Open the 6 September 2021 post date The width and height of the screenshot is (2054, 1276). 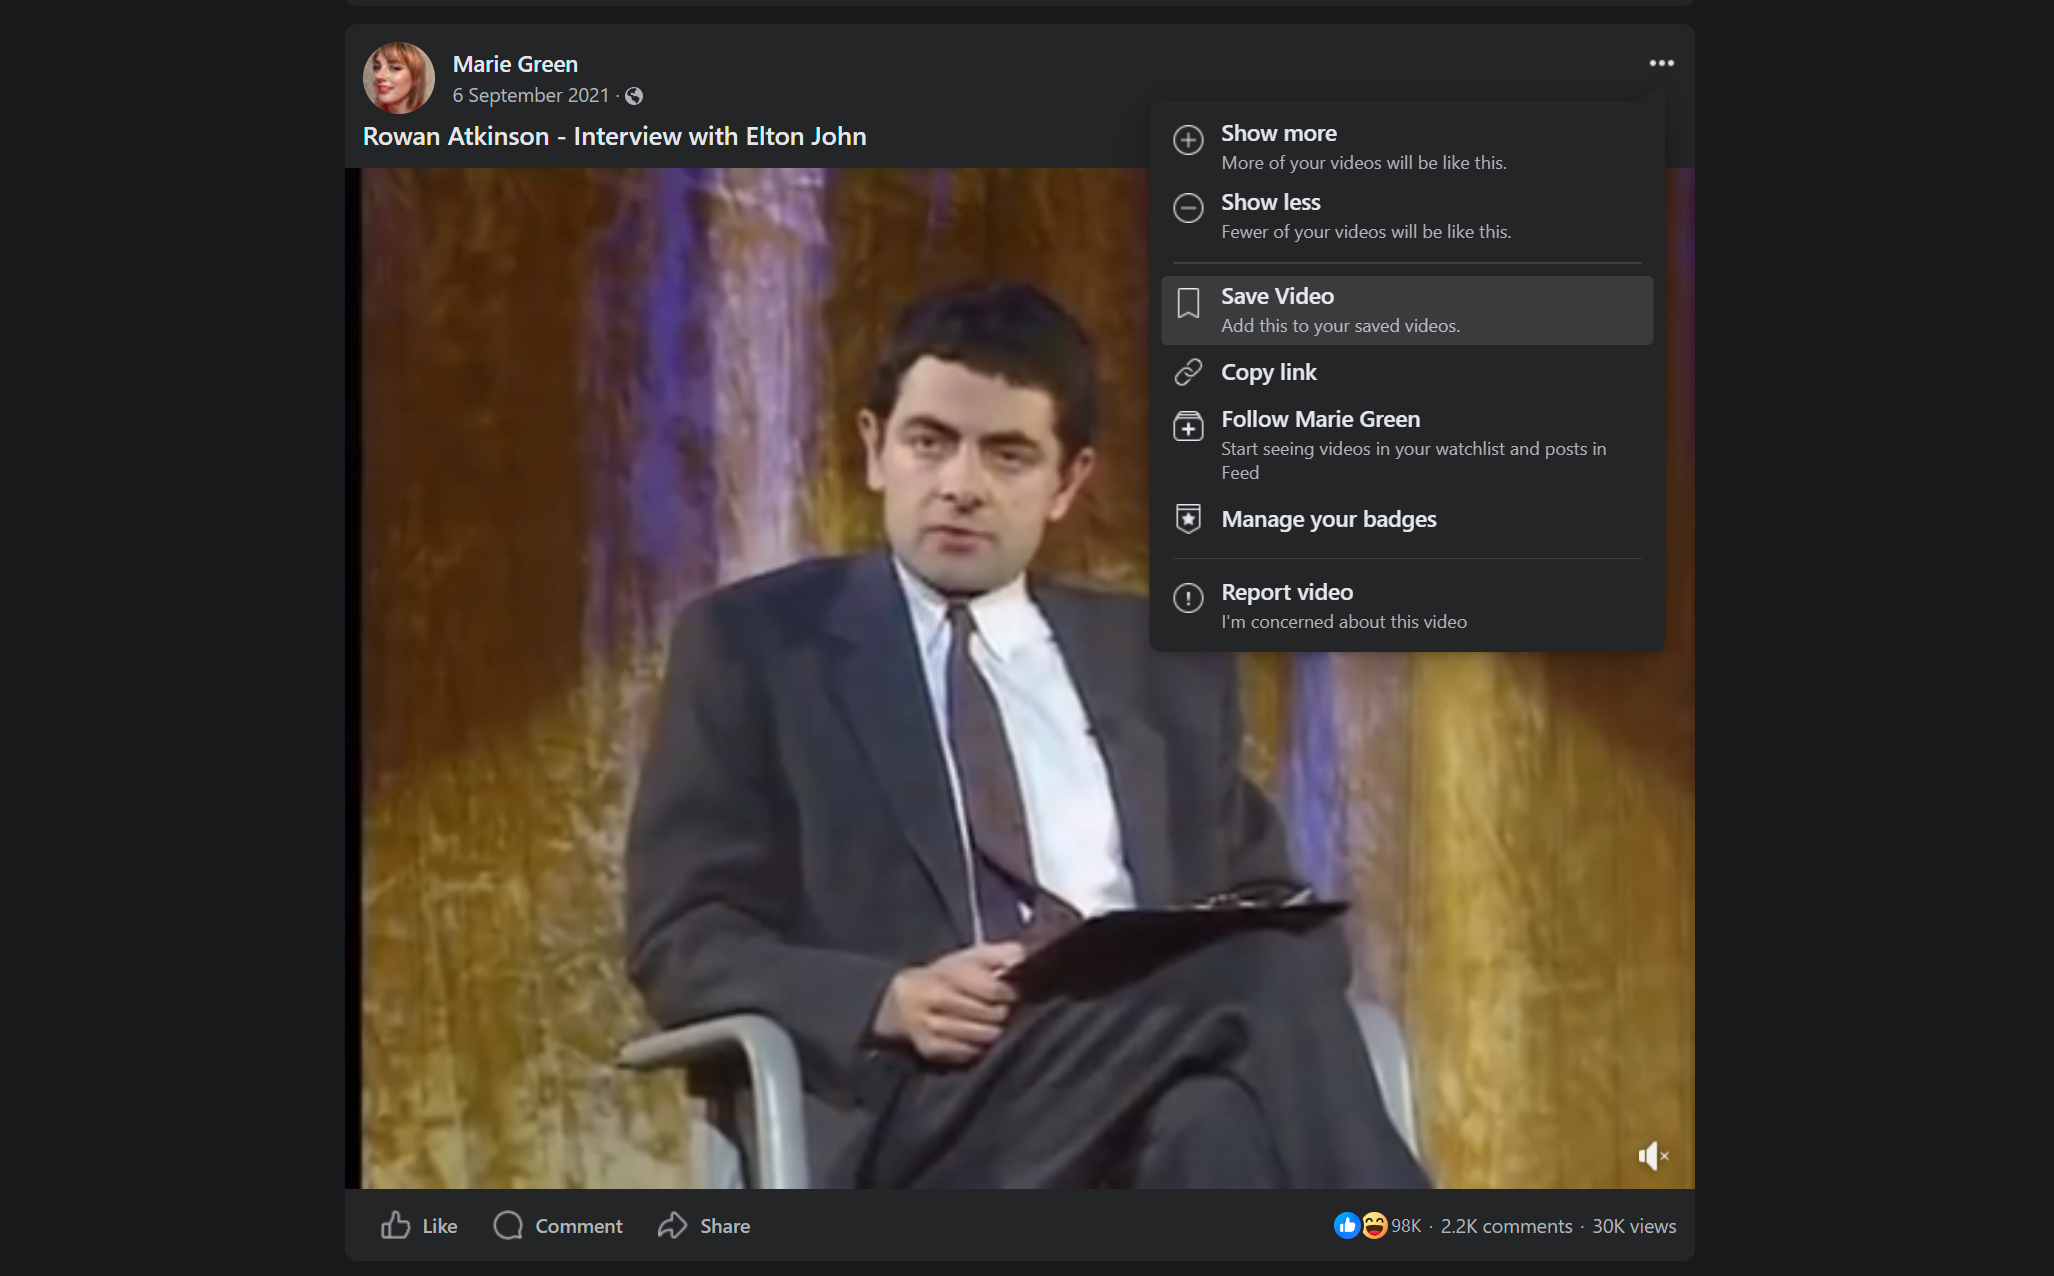coord(531,95)
